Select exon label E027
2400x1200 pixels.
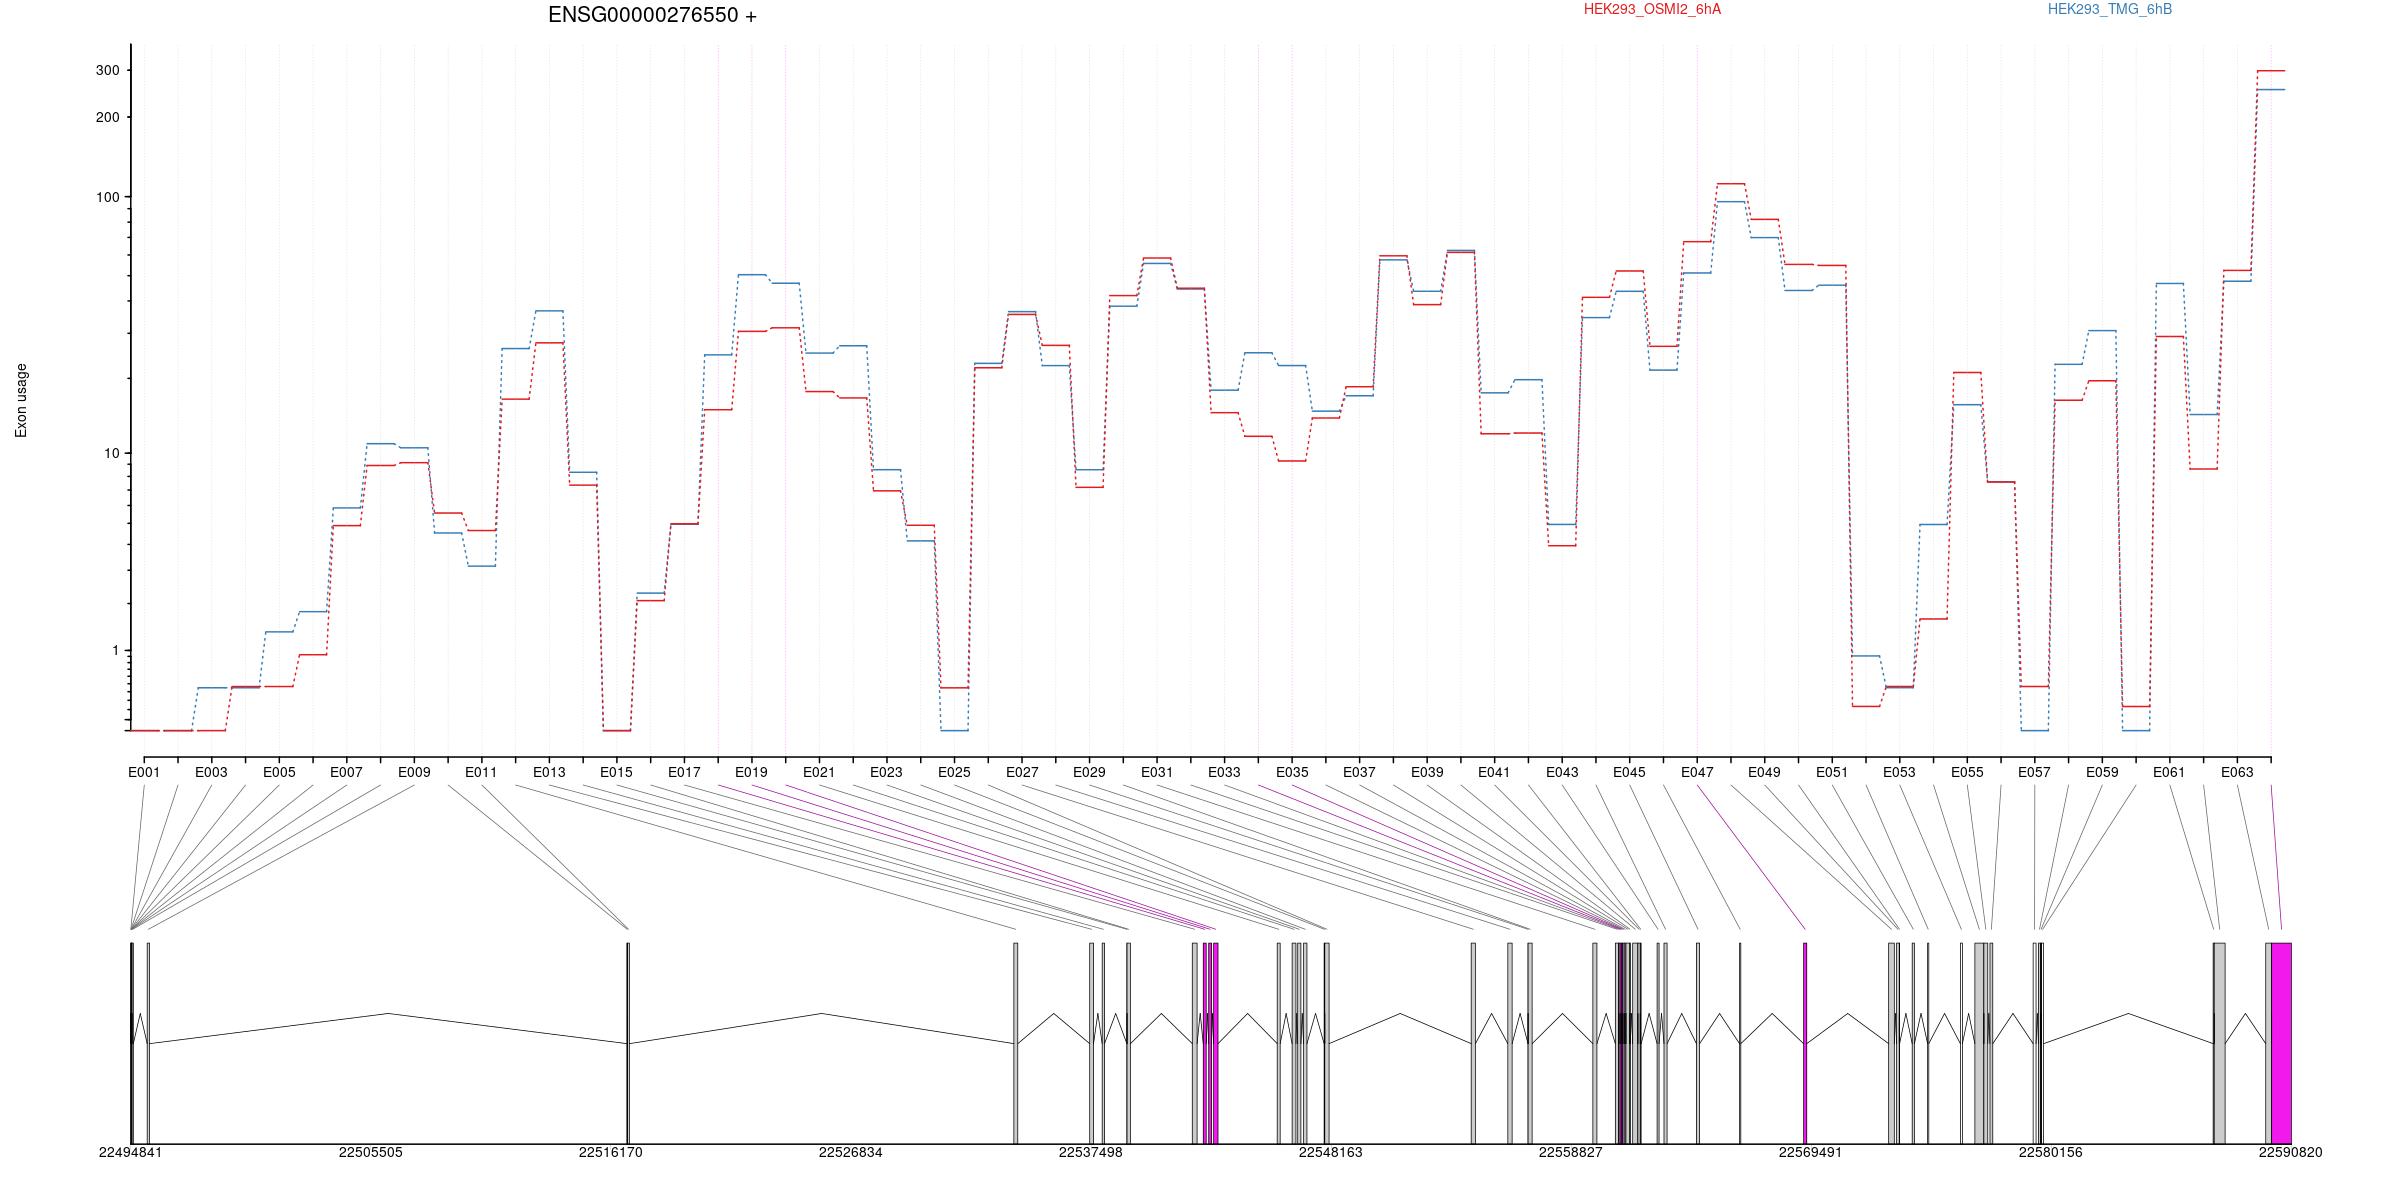(x=1022, y=772)
